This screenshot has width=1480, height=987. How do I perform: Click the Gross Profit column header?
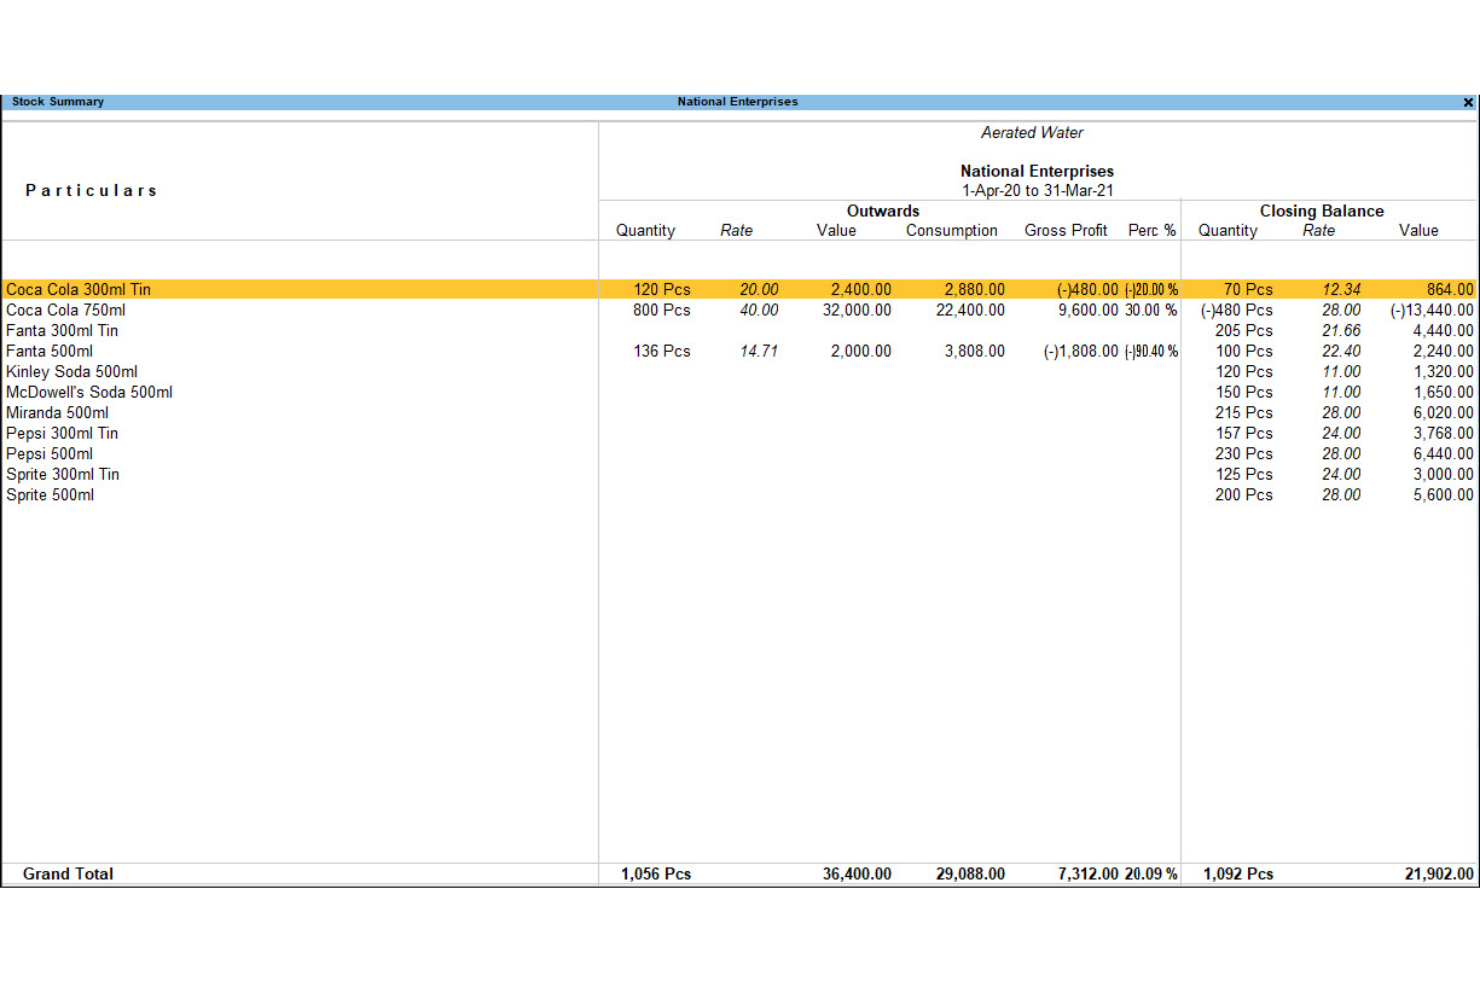[1065, 230]
